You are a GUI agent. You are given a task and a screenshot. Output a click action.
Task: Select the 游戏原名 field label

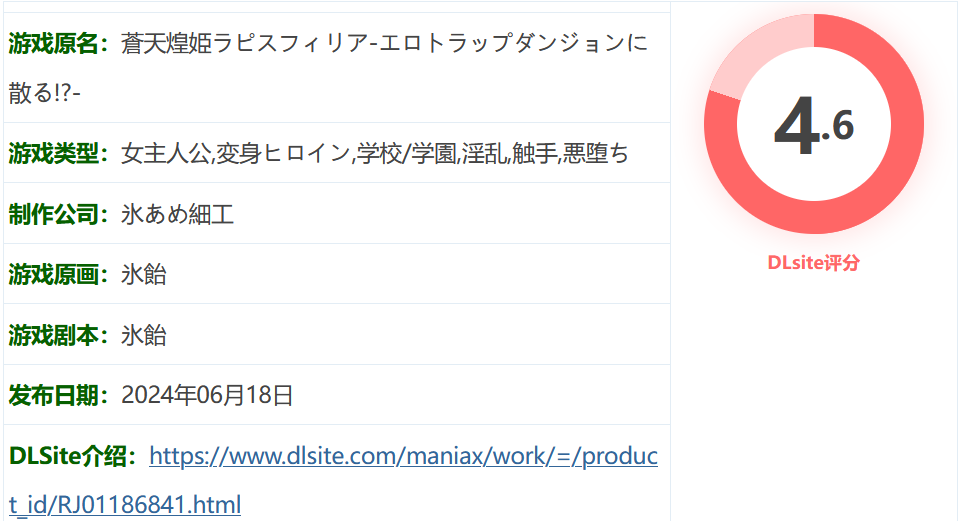pyautogui.click(x=59, y=43)
